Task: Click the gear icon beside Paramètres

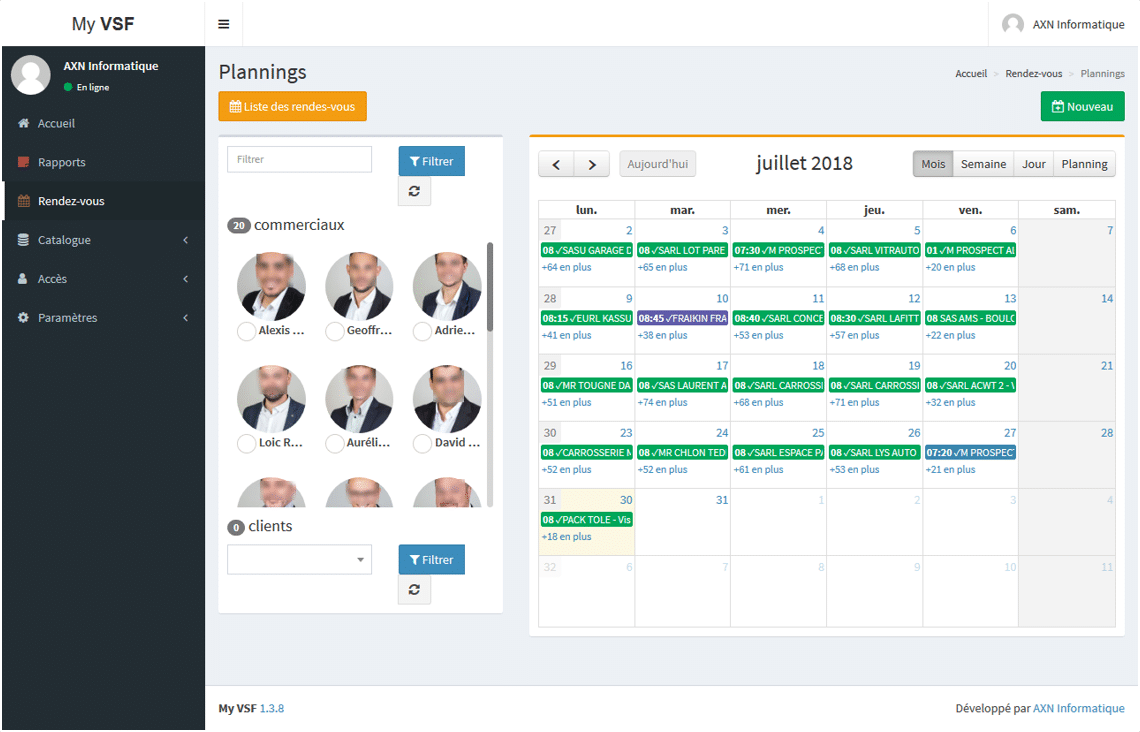Action: pos(23,318)
